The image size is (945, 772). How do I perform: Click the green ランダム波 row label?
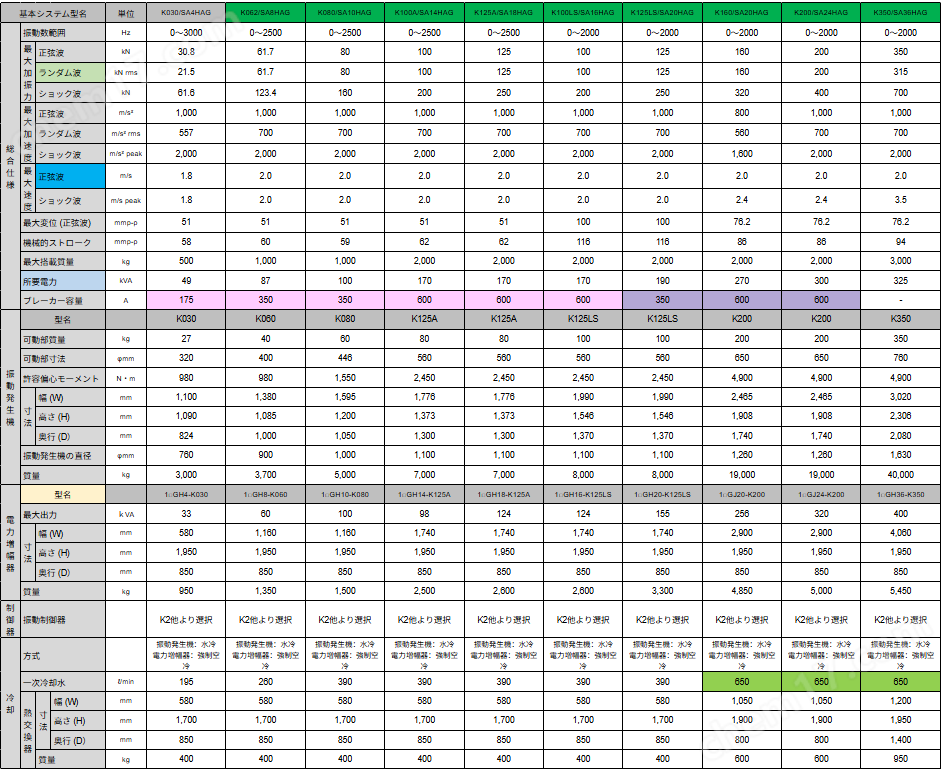(71, 72)
